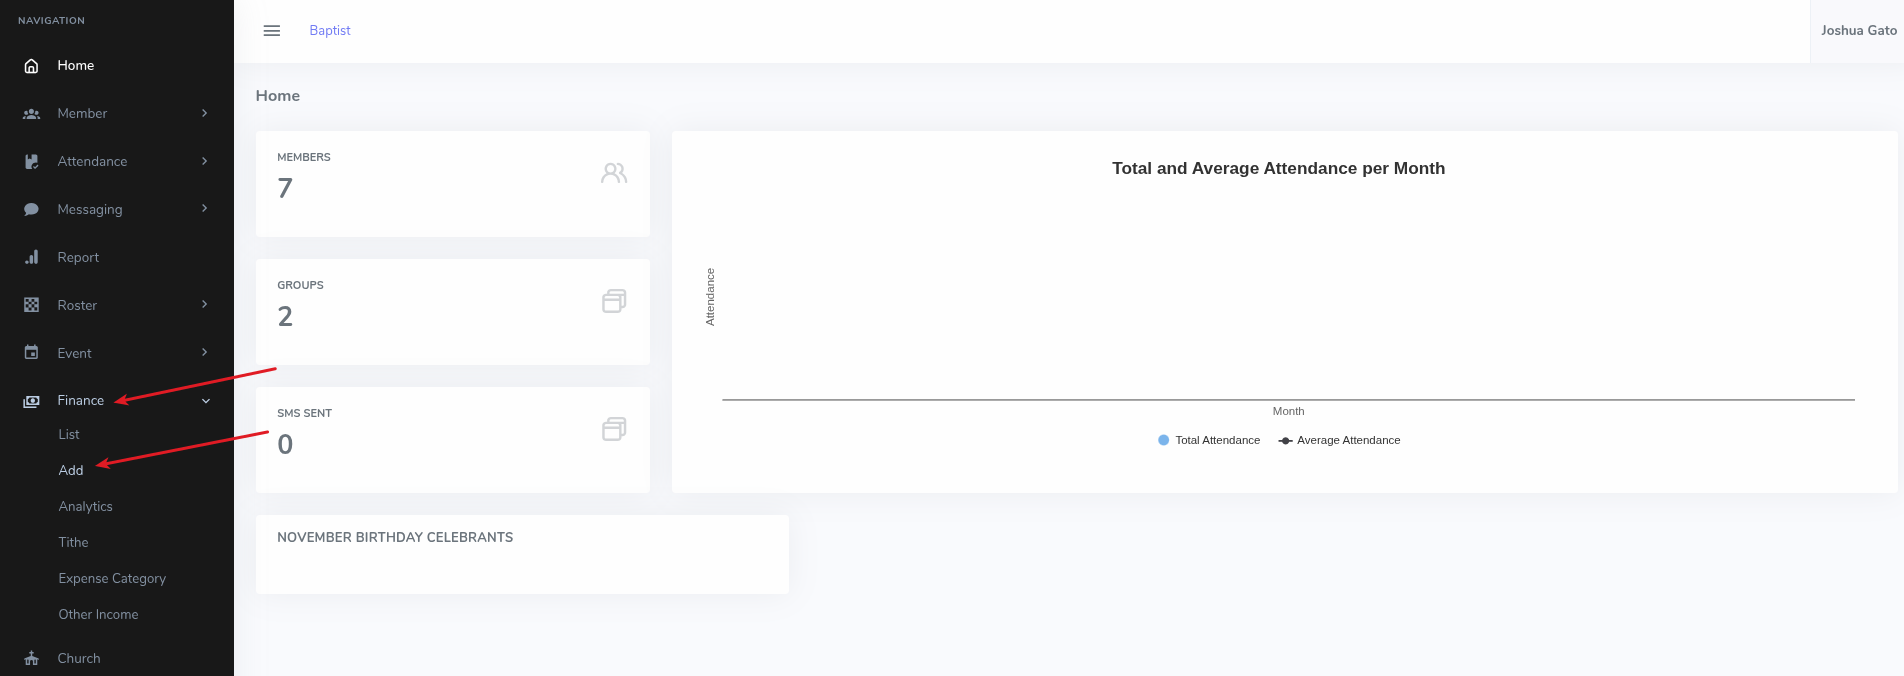
Task: Click the Report bar chart icon
Action: coord(31,257)
